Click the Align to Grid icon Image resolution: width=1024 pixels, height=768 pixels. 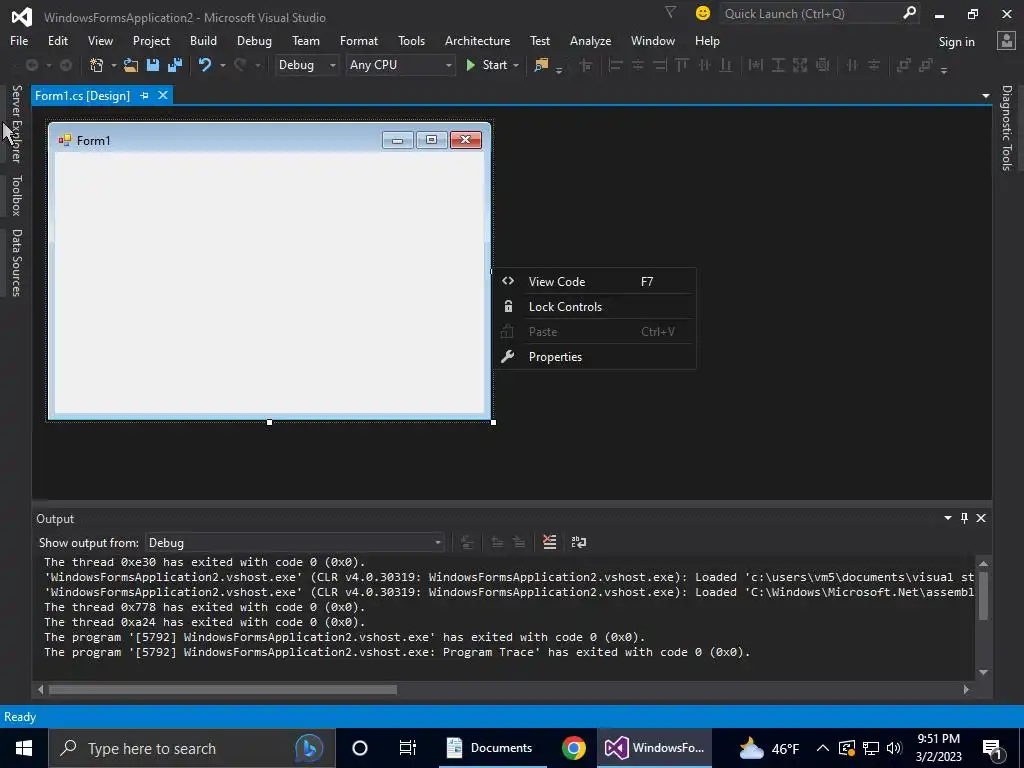tap(586, 65)
